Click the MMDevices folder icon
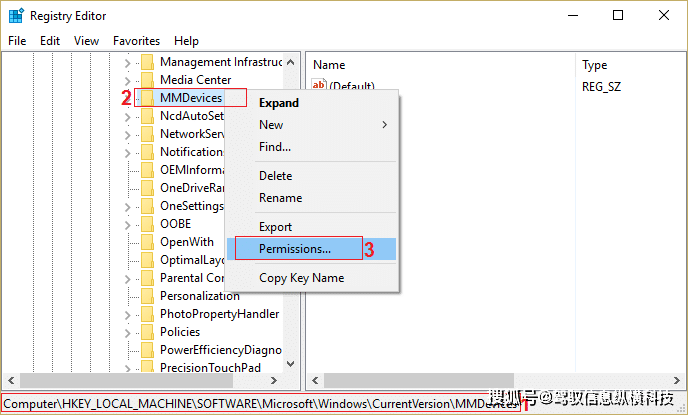This screenshot has height=415, width=688. point(147,98)
